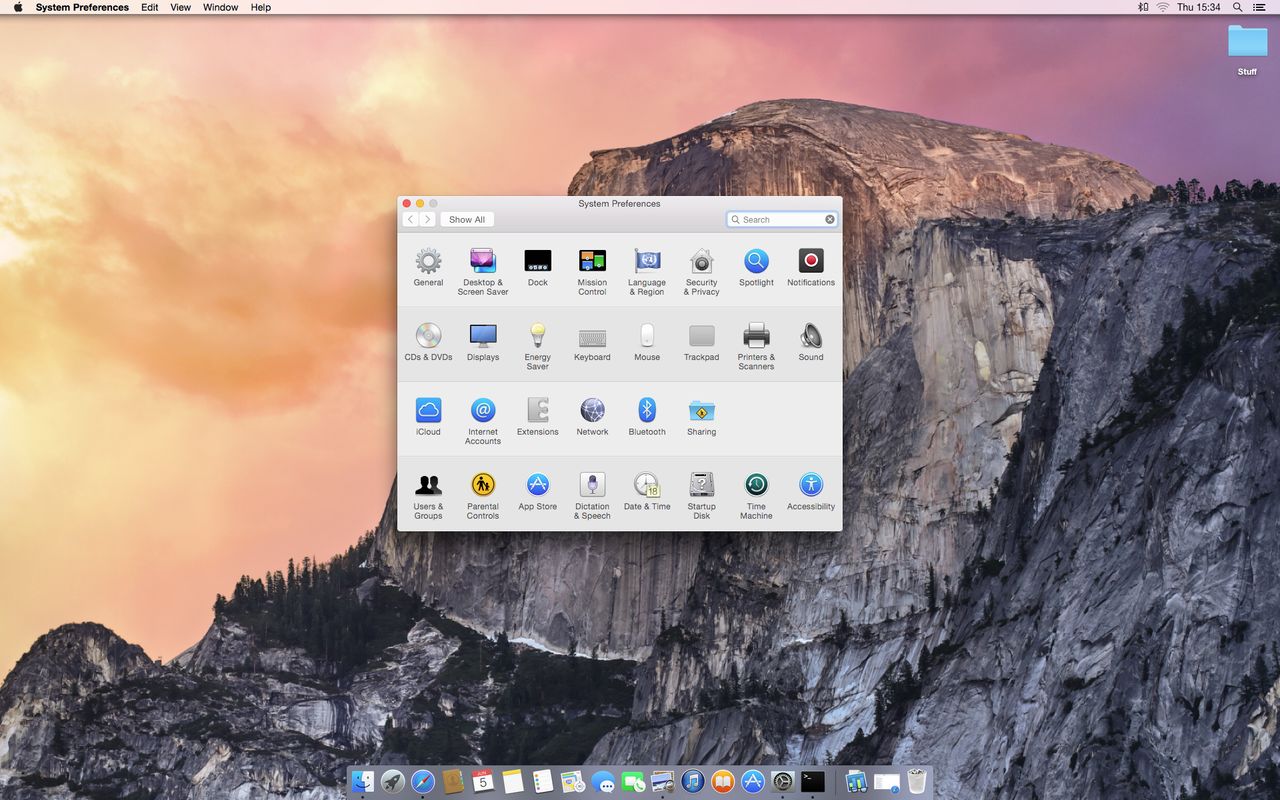Open Date & Time preferences
The image size is (1280, 800).
coord(647,492)
